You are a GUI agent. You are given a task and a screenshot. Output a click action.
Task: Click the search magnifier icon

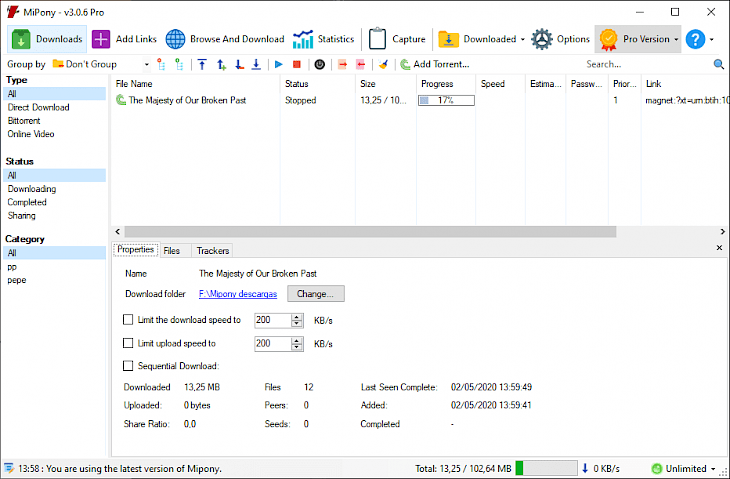[x=718, y=64]
